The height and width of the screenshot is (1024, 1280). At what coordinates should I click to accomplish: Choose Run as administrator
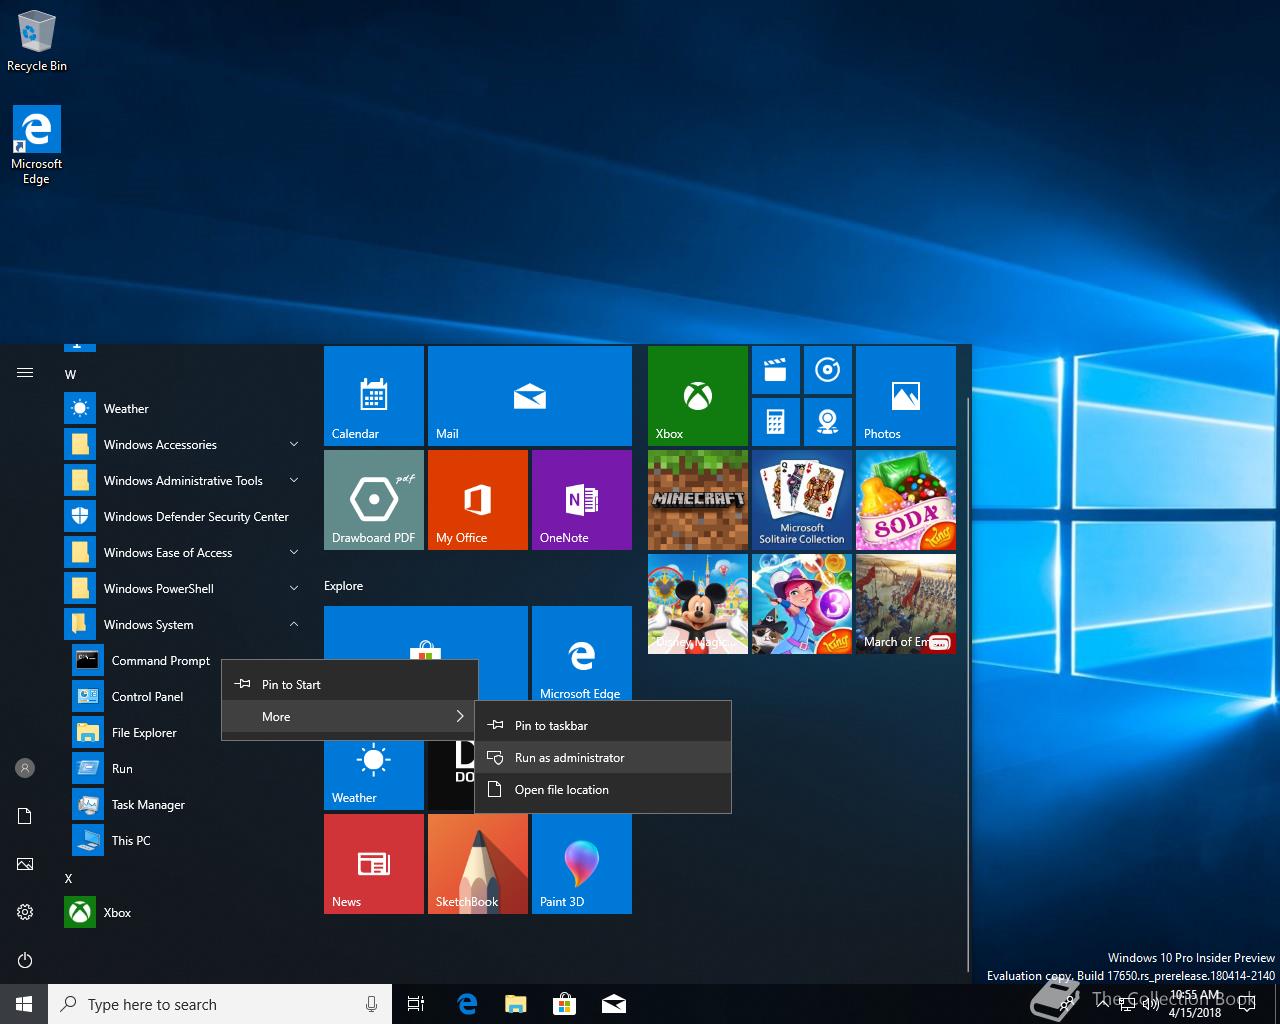pos(603,758)
